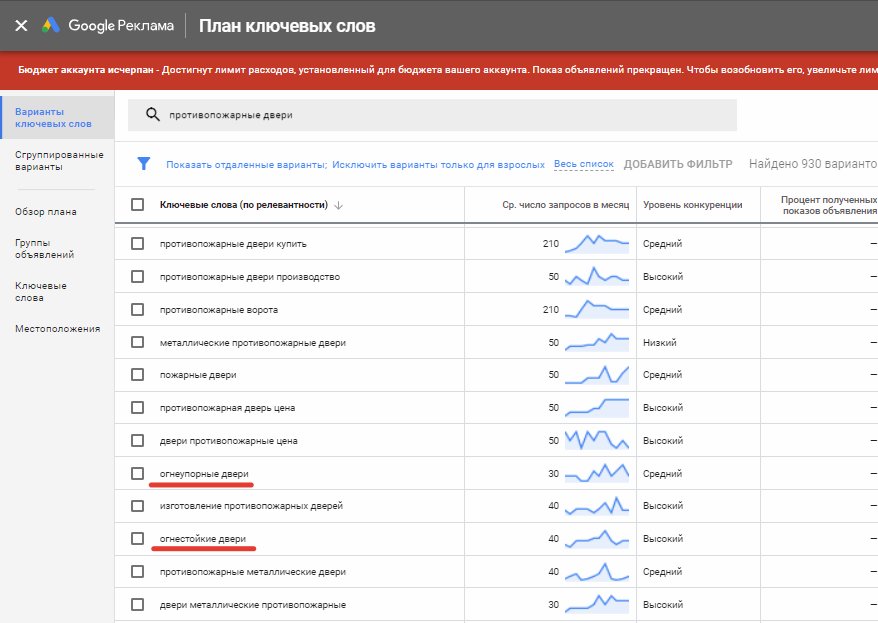Viewport: 878px width, 623px height.
Task: Click search field with 'противопожарные двери'
Action: click(x=432, y=115)
